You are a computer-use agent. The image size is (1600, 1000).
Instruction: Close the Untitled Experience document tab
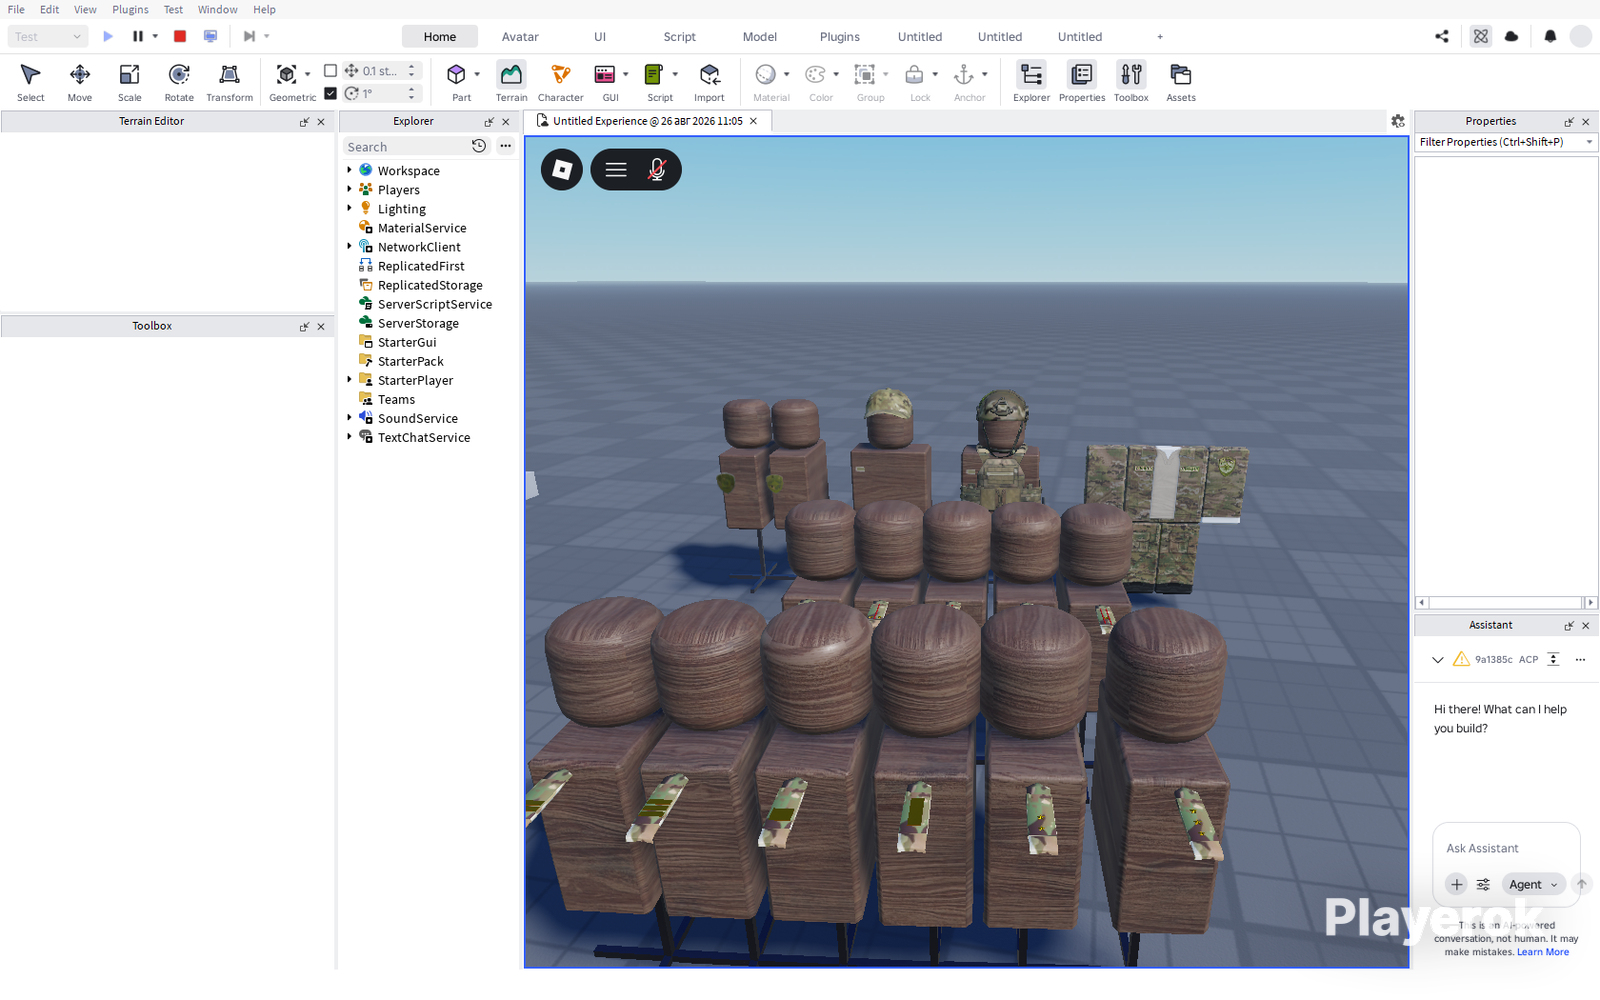(x=753, y=121)
